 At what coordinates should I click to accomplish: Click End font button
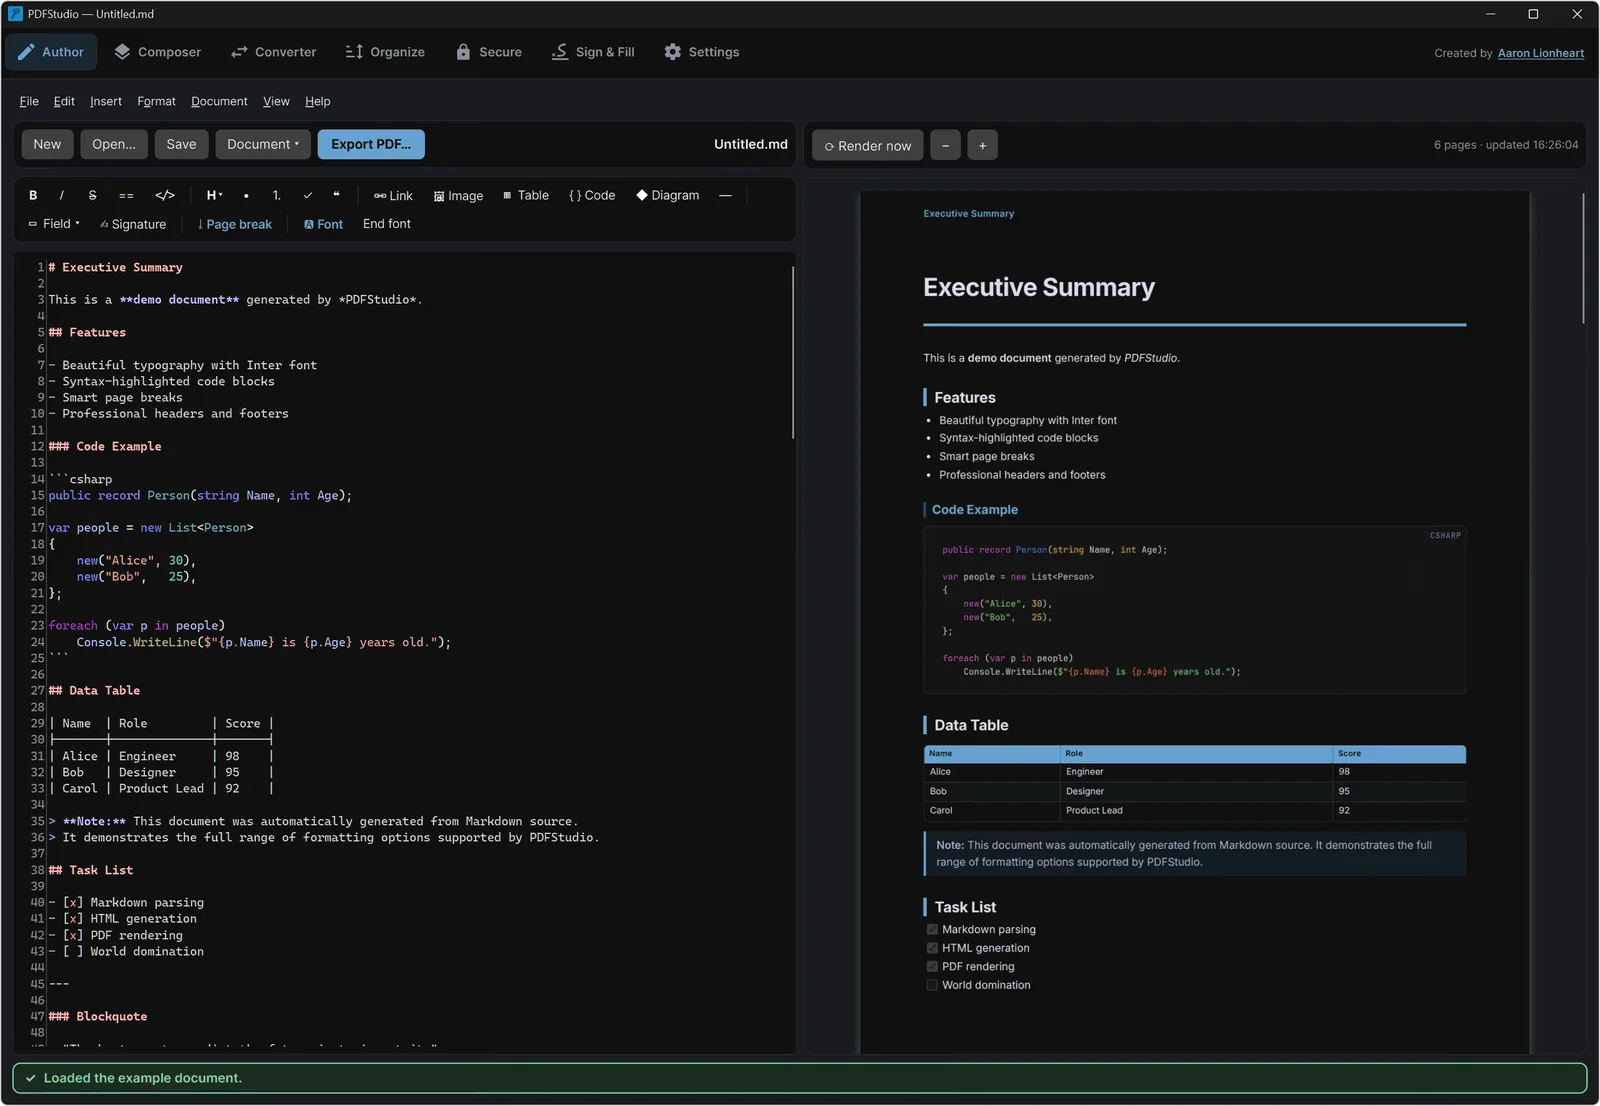pos(387,224)
